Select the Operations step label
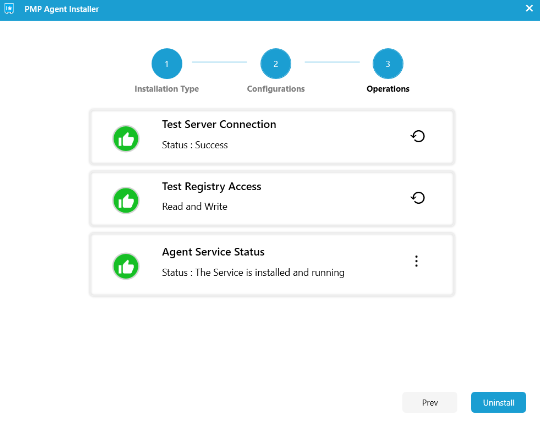 (388, 89)
